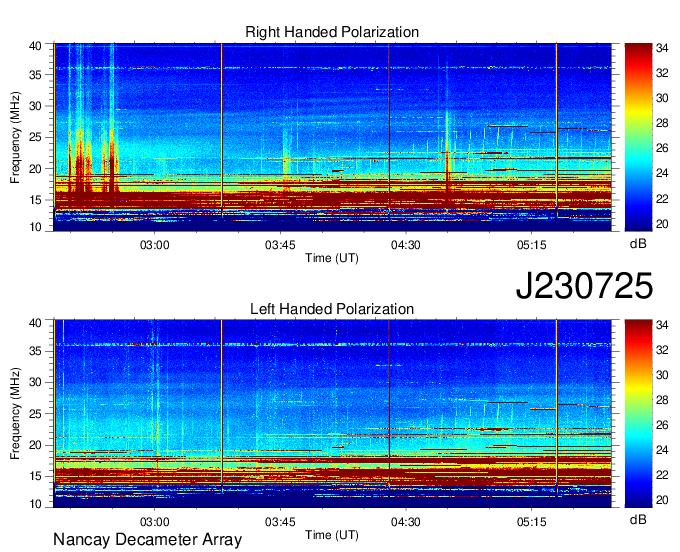Click the 20 MHz tick on the left-handed plot
The width and height of the screenshot is (680, 552).
36,445
